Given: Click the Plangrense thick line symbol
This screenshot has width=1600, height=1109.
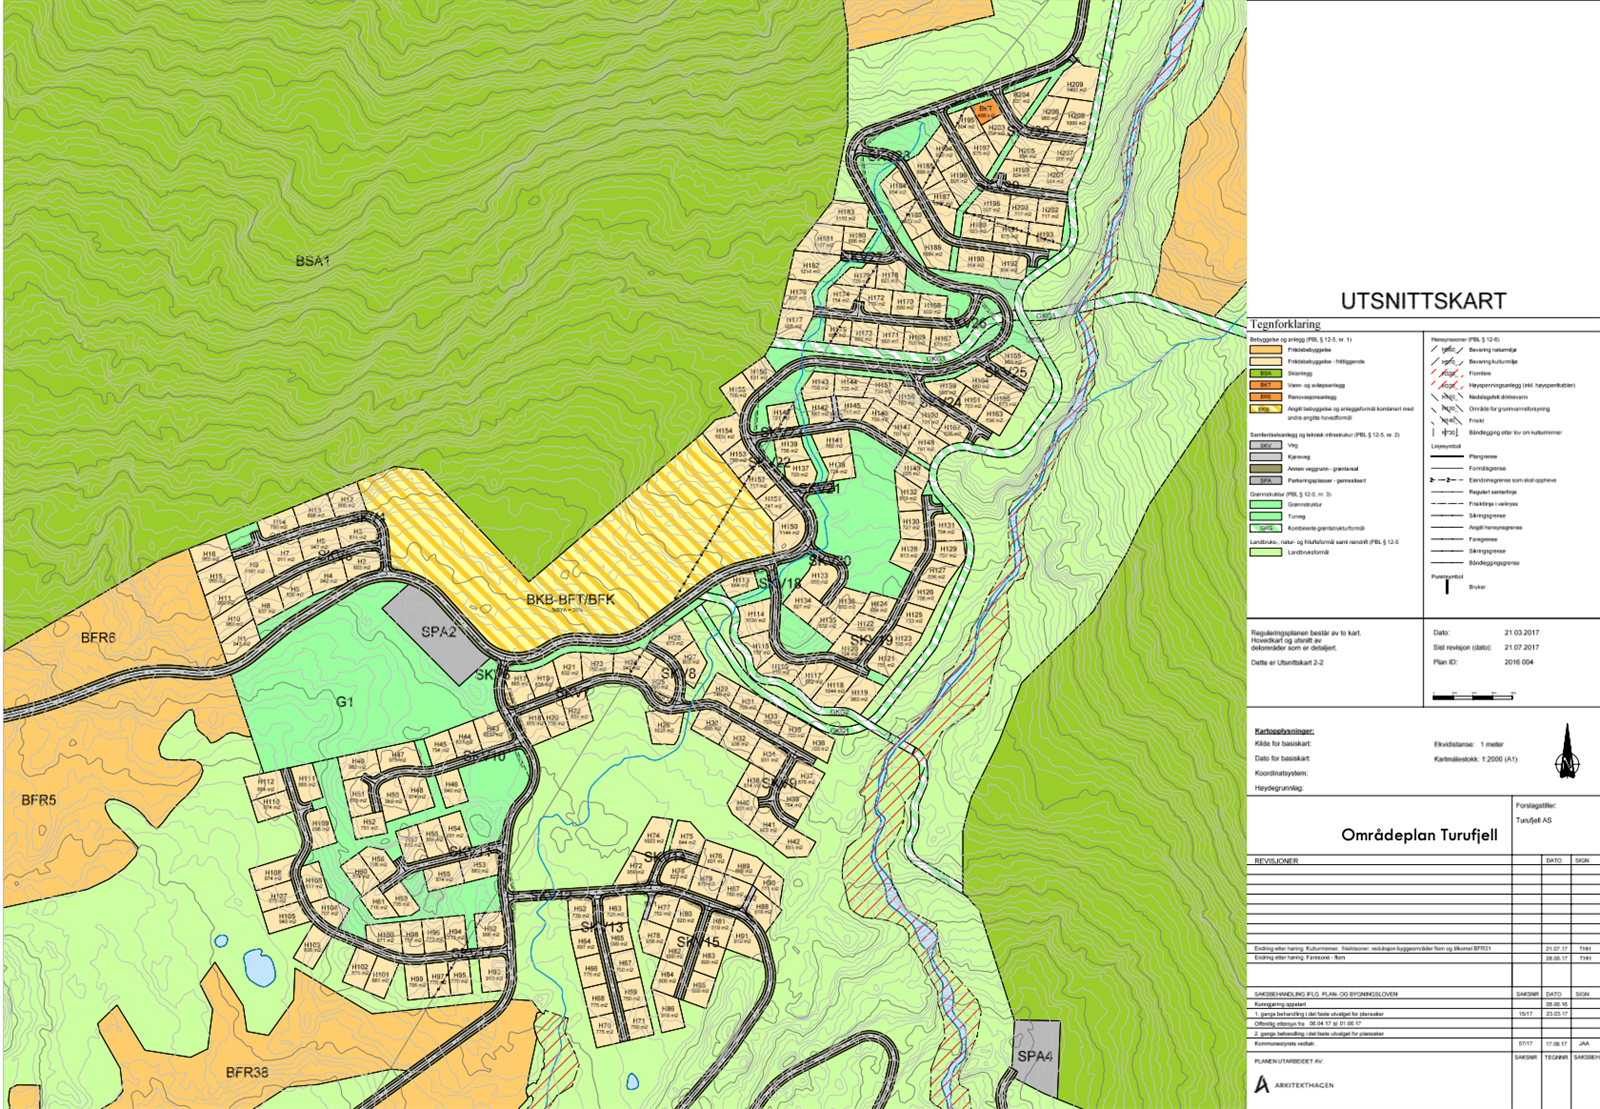Looking at the screenshot, I should 1447,457.
